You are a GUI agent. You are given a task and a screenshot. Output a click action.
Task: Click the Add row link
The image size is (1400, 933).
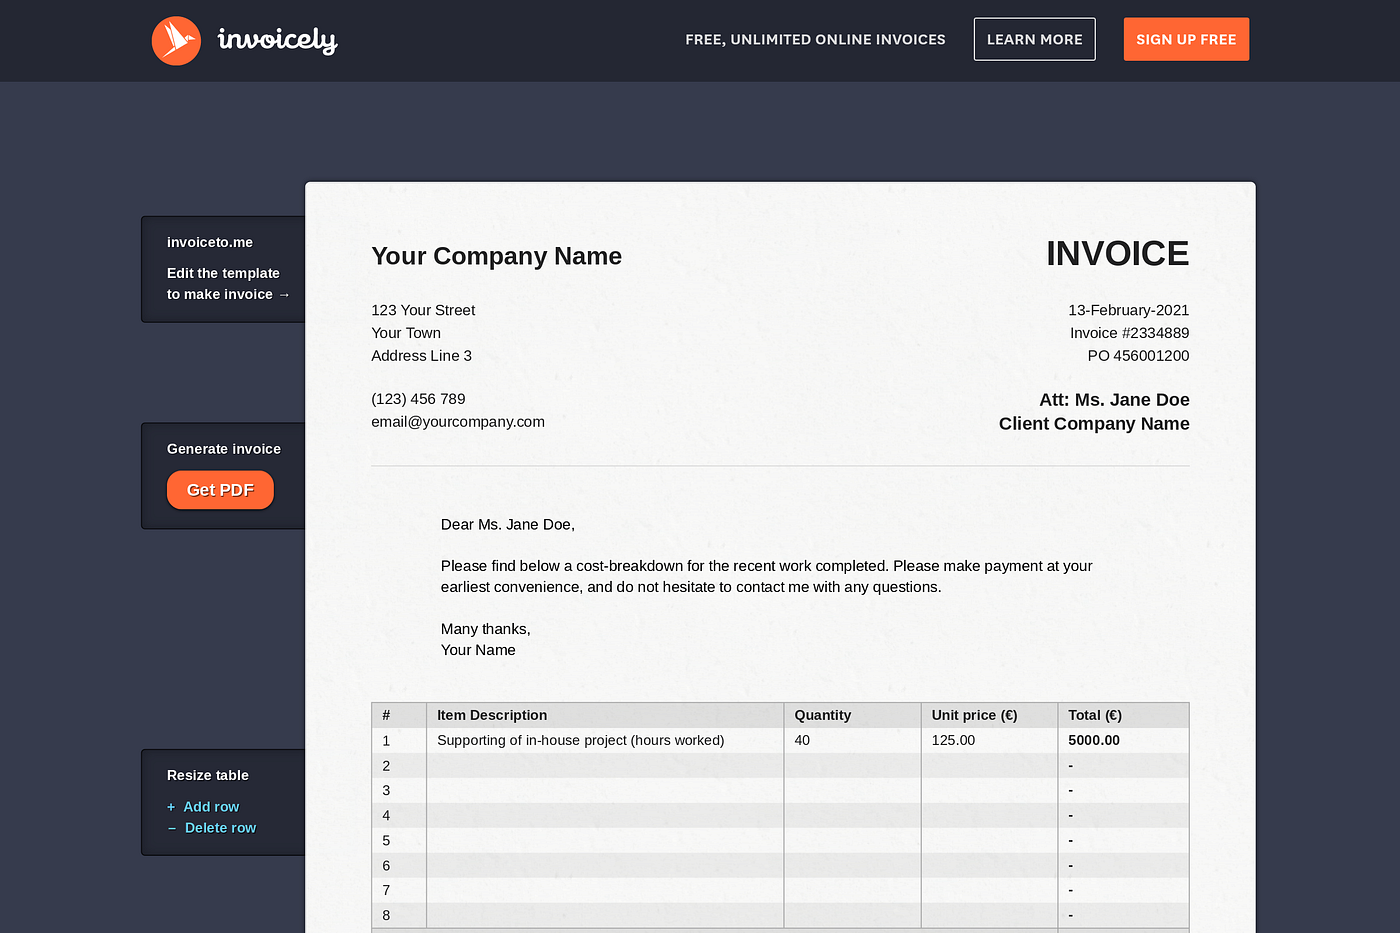click(x=211, y=807)
